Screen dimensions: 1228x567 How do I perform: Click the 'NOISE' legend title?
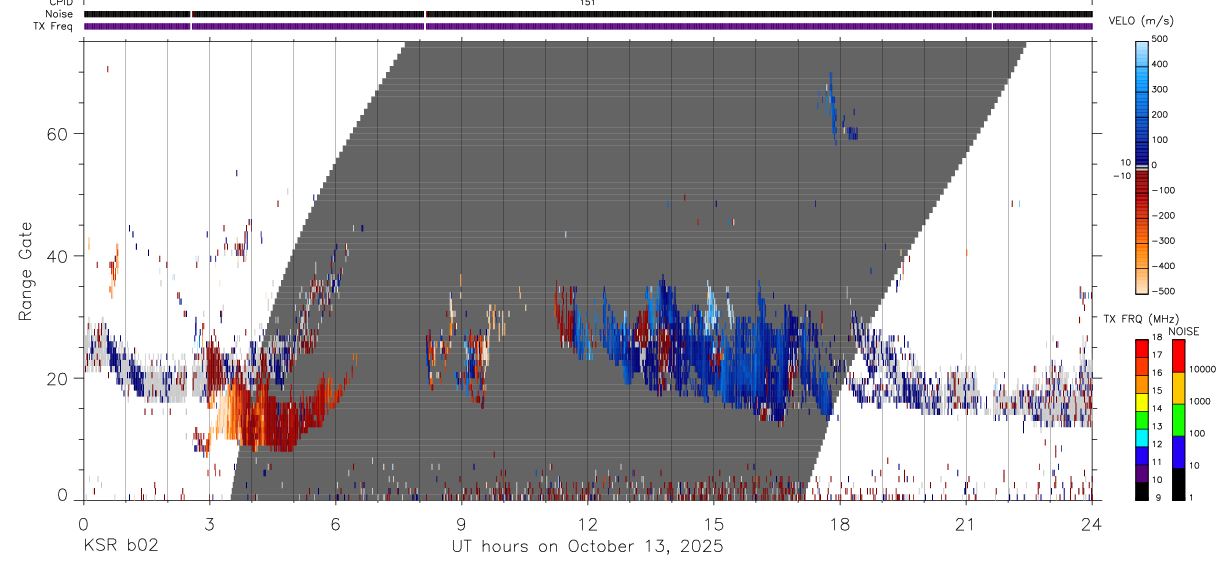pos(1183,331)
